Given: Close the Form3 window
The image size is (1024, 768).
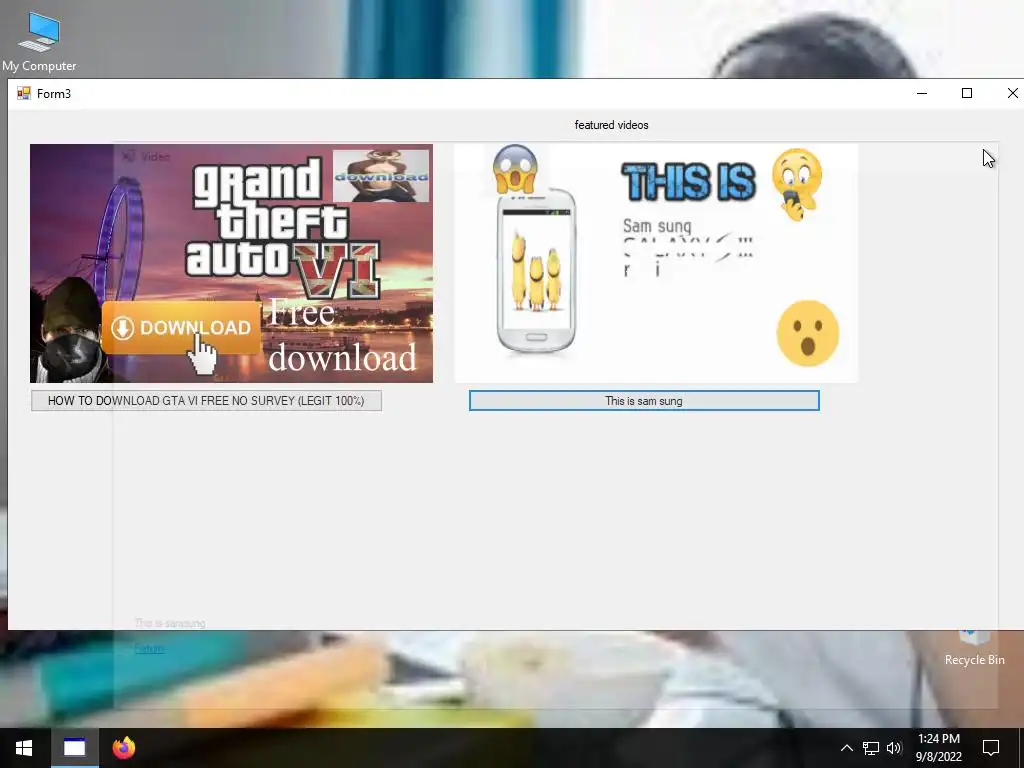Looking at the screenshot, I should pyautogui.click(x=1012, y=93).
